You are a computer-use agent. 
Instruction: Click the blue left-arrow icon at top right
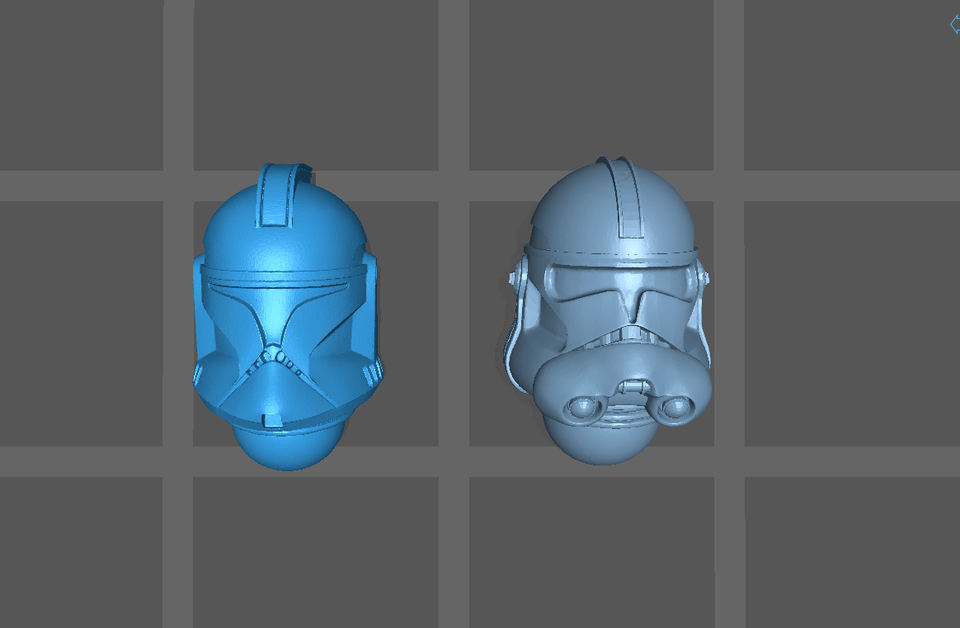click(x=954, y=24)
